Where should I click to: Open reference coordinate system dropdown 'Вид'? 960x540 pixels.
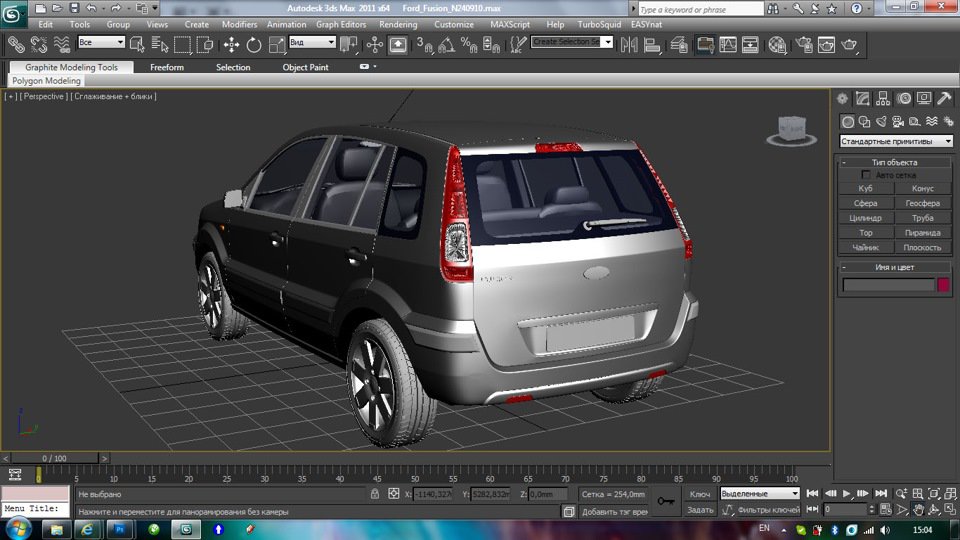pos(312,42)
